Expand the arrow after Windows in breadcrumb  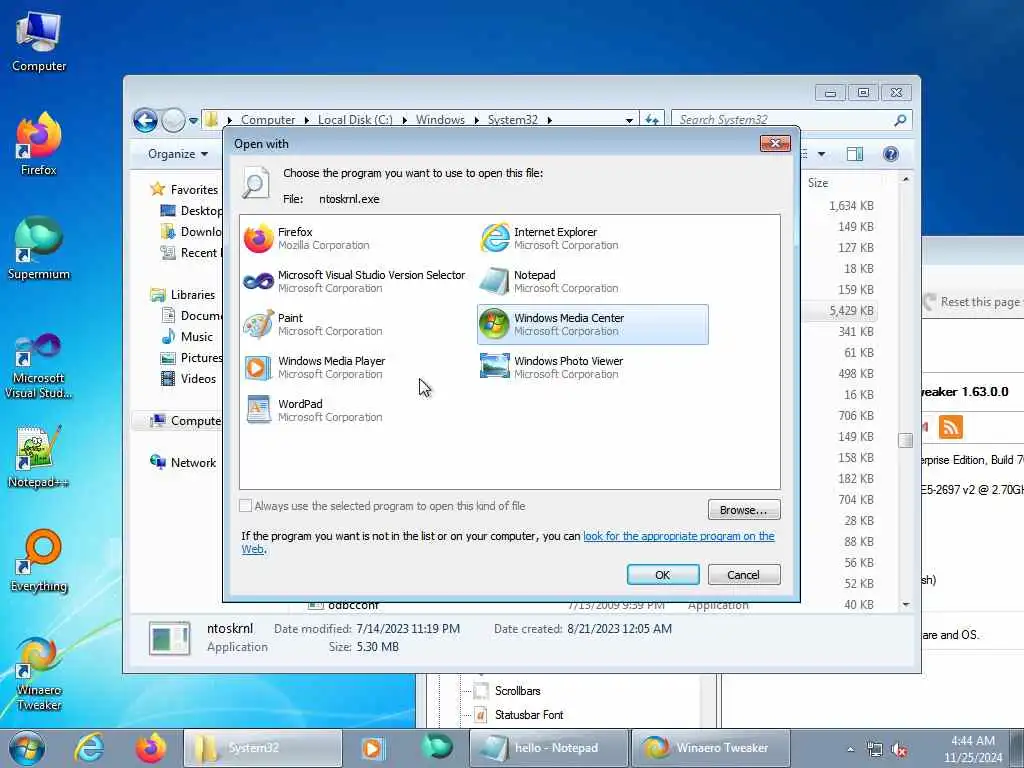pyautogui.click(x=476, y=120)
